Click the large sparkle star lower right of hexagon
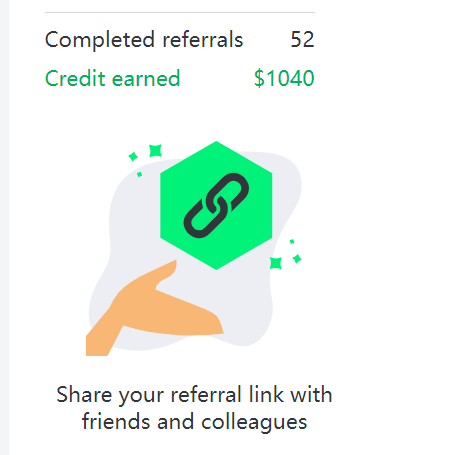Viewport: 465px width, 455px height. point(276,263)
